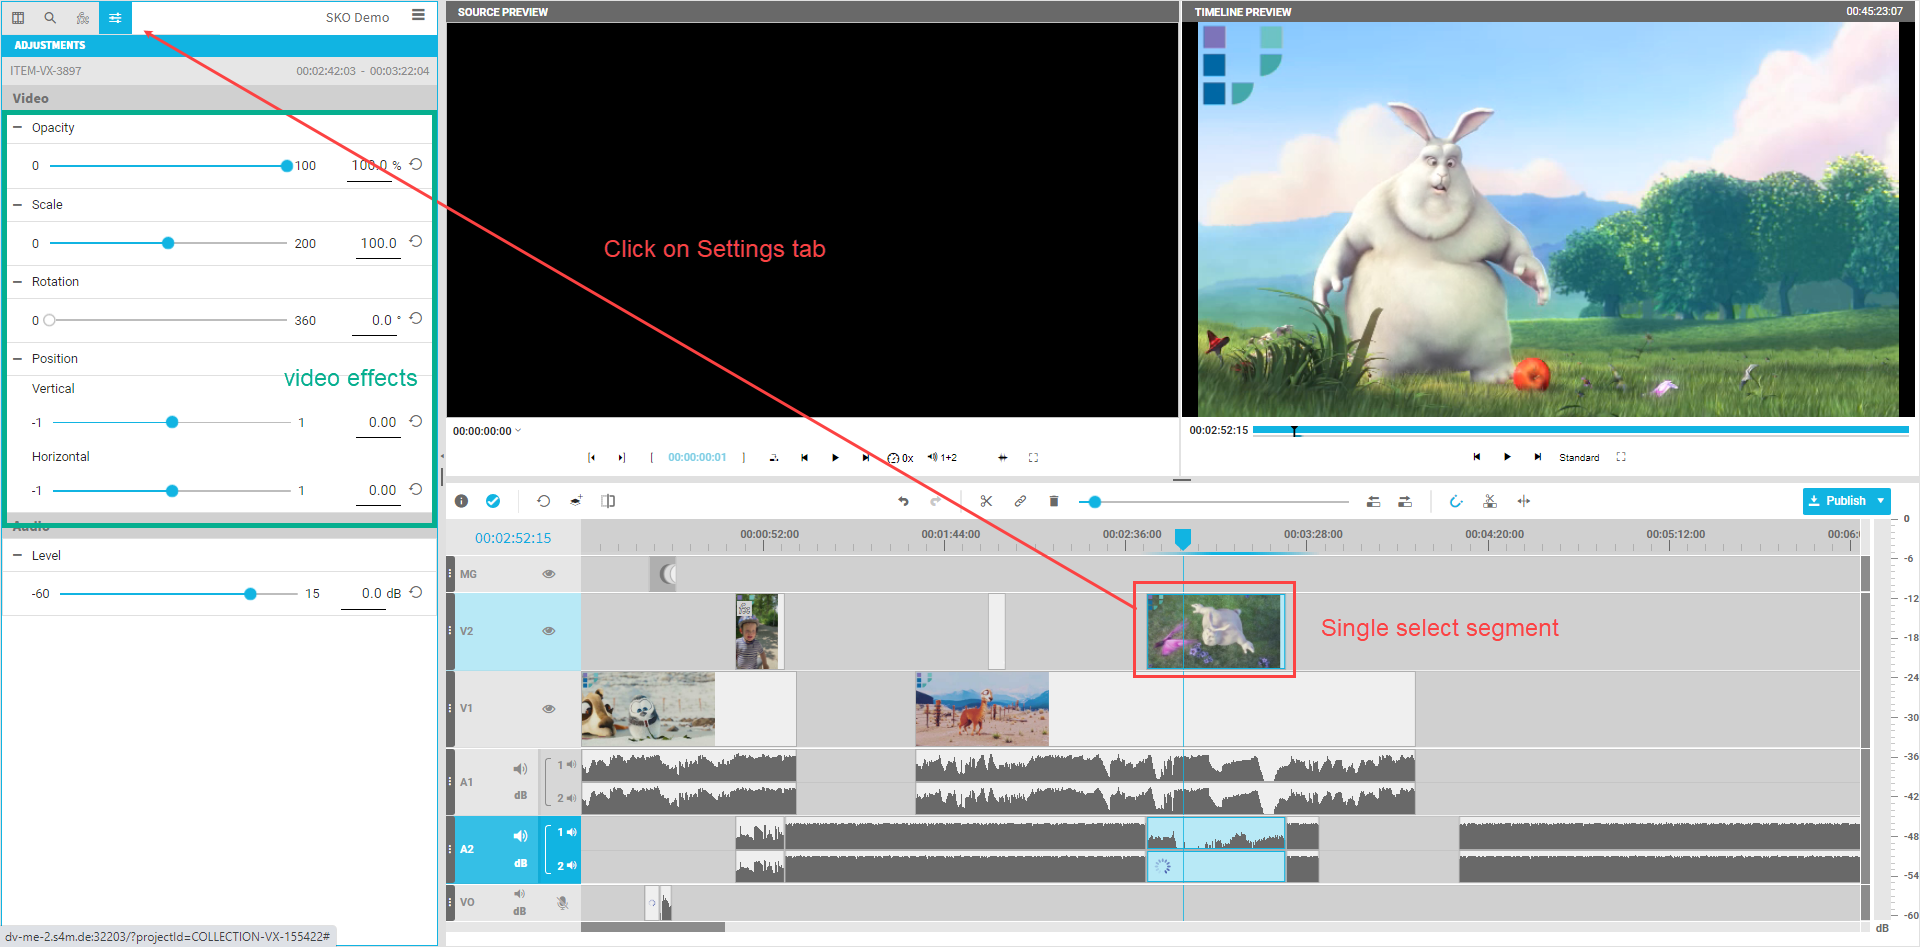Toggle visibility of the MG track

[548, 574]
